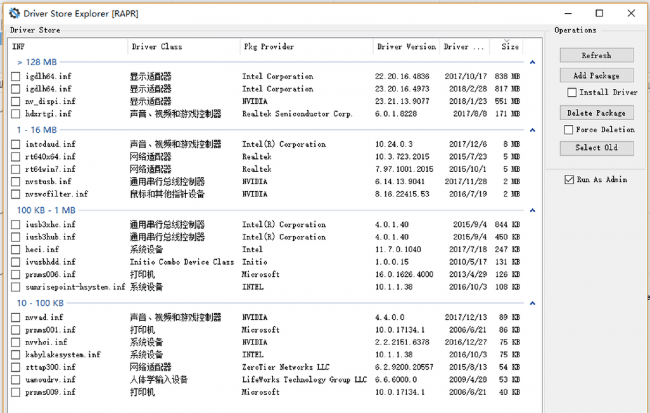Tick the iusb3xhc.inf checkbox
Image resolution: width=650 pixels, height=413 pixels.
point(16,225)
